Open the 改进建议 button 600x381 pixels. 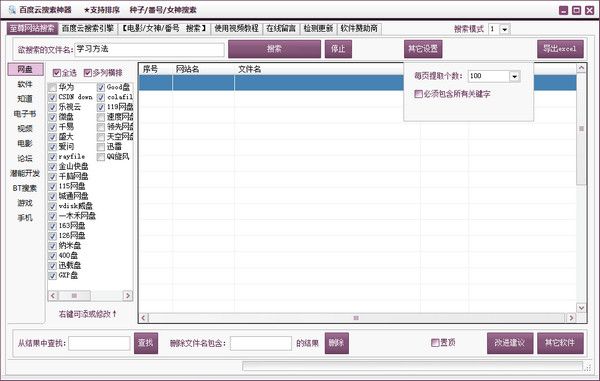tap(510, 343)
